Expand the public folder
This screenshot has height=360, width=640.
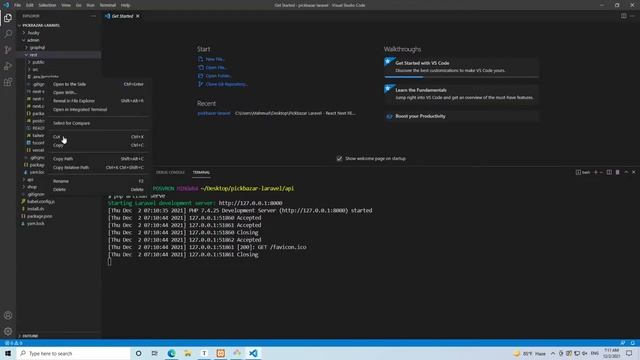[38, 62]
